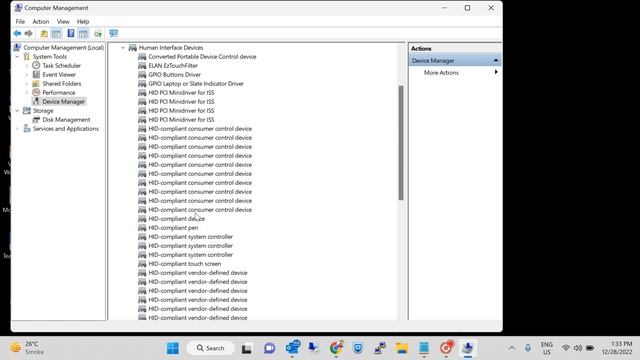Screen dimensions: 640x360
Task: Open the File menu
Action: (x=20, y=22)
